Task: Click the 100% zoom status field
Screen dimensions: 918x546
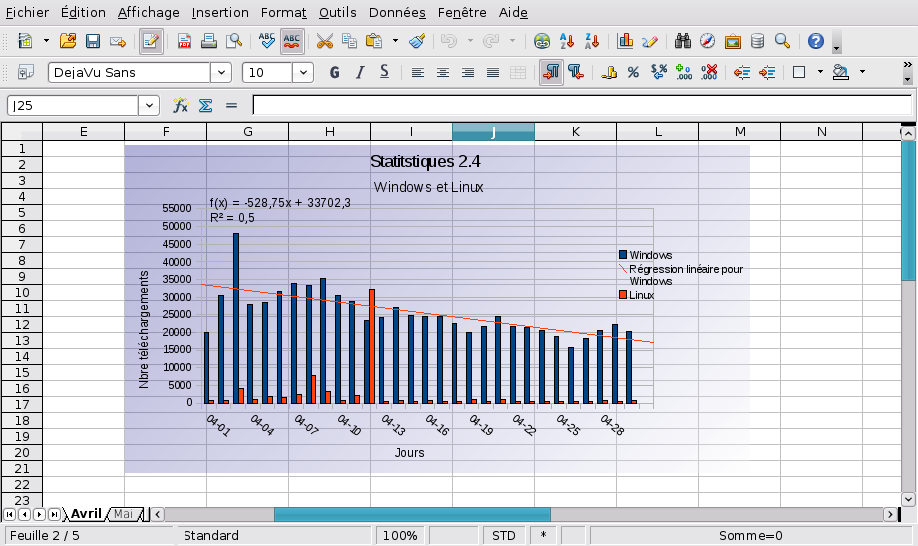Action: 400,535
